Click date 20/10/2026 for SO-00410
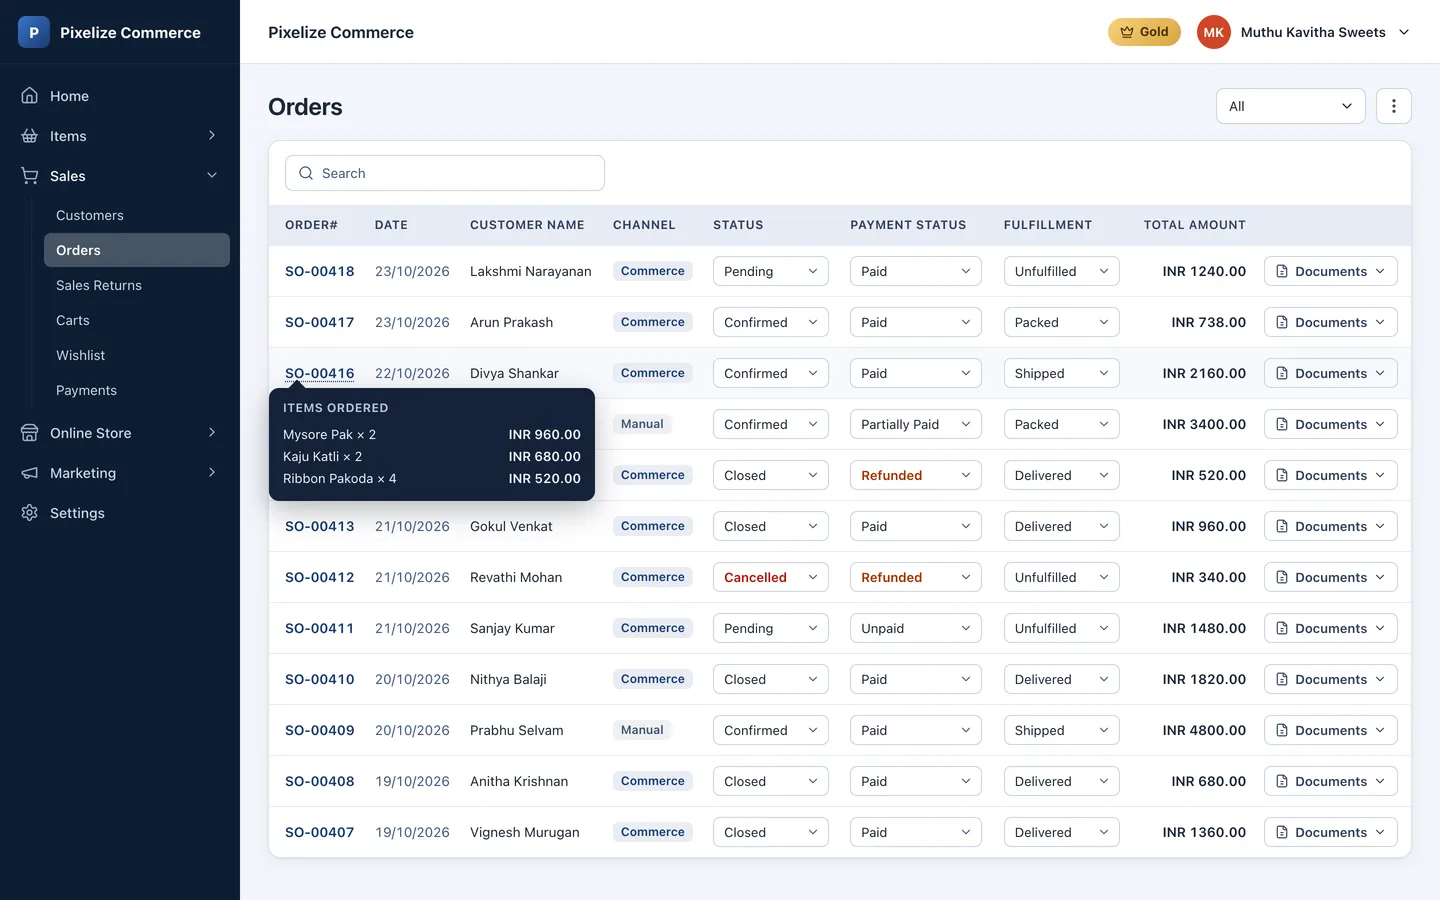Image resolution: width=1440 pixels, height=900 pixels. (x=412, y=679)
